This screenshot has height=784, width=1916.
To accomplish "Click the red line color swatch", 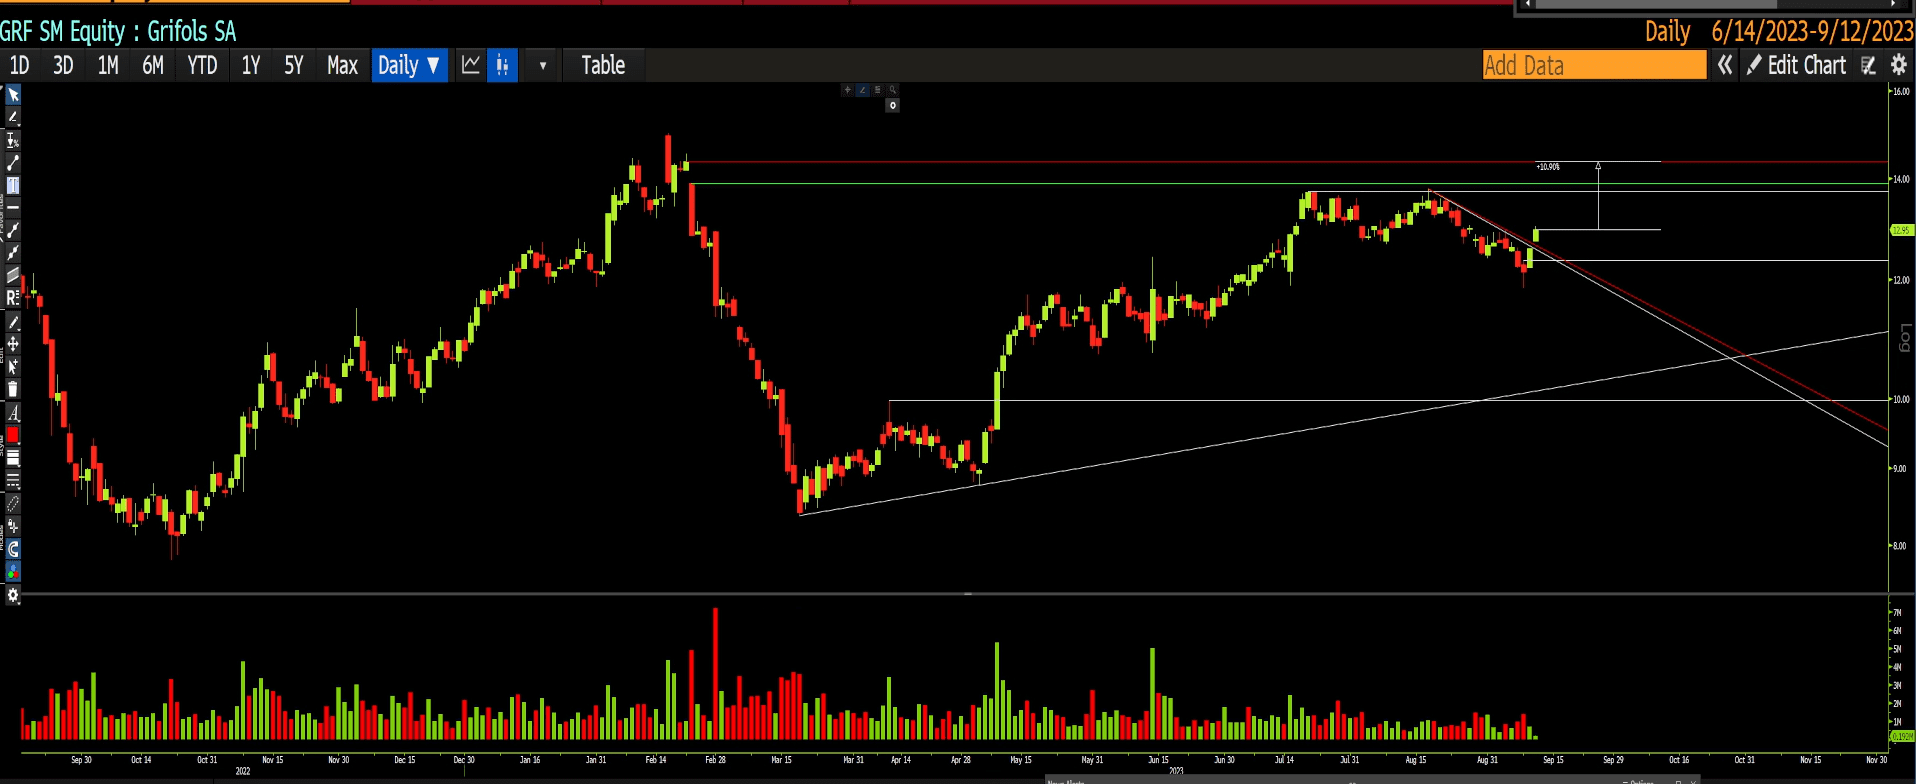I will pos(13,435).
